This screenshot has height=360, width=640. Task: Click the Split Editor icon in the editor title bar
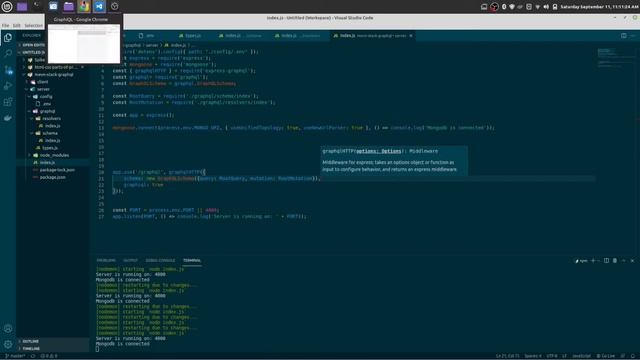pos(624,36)
